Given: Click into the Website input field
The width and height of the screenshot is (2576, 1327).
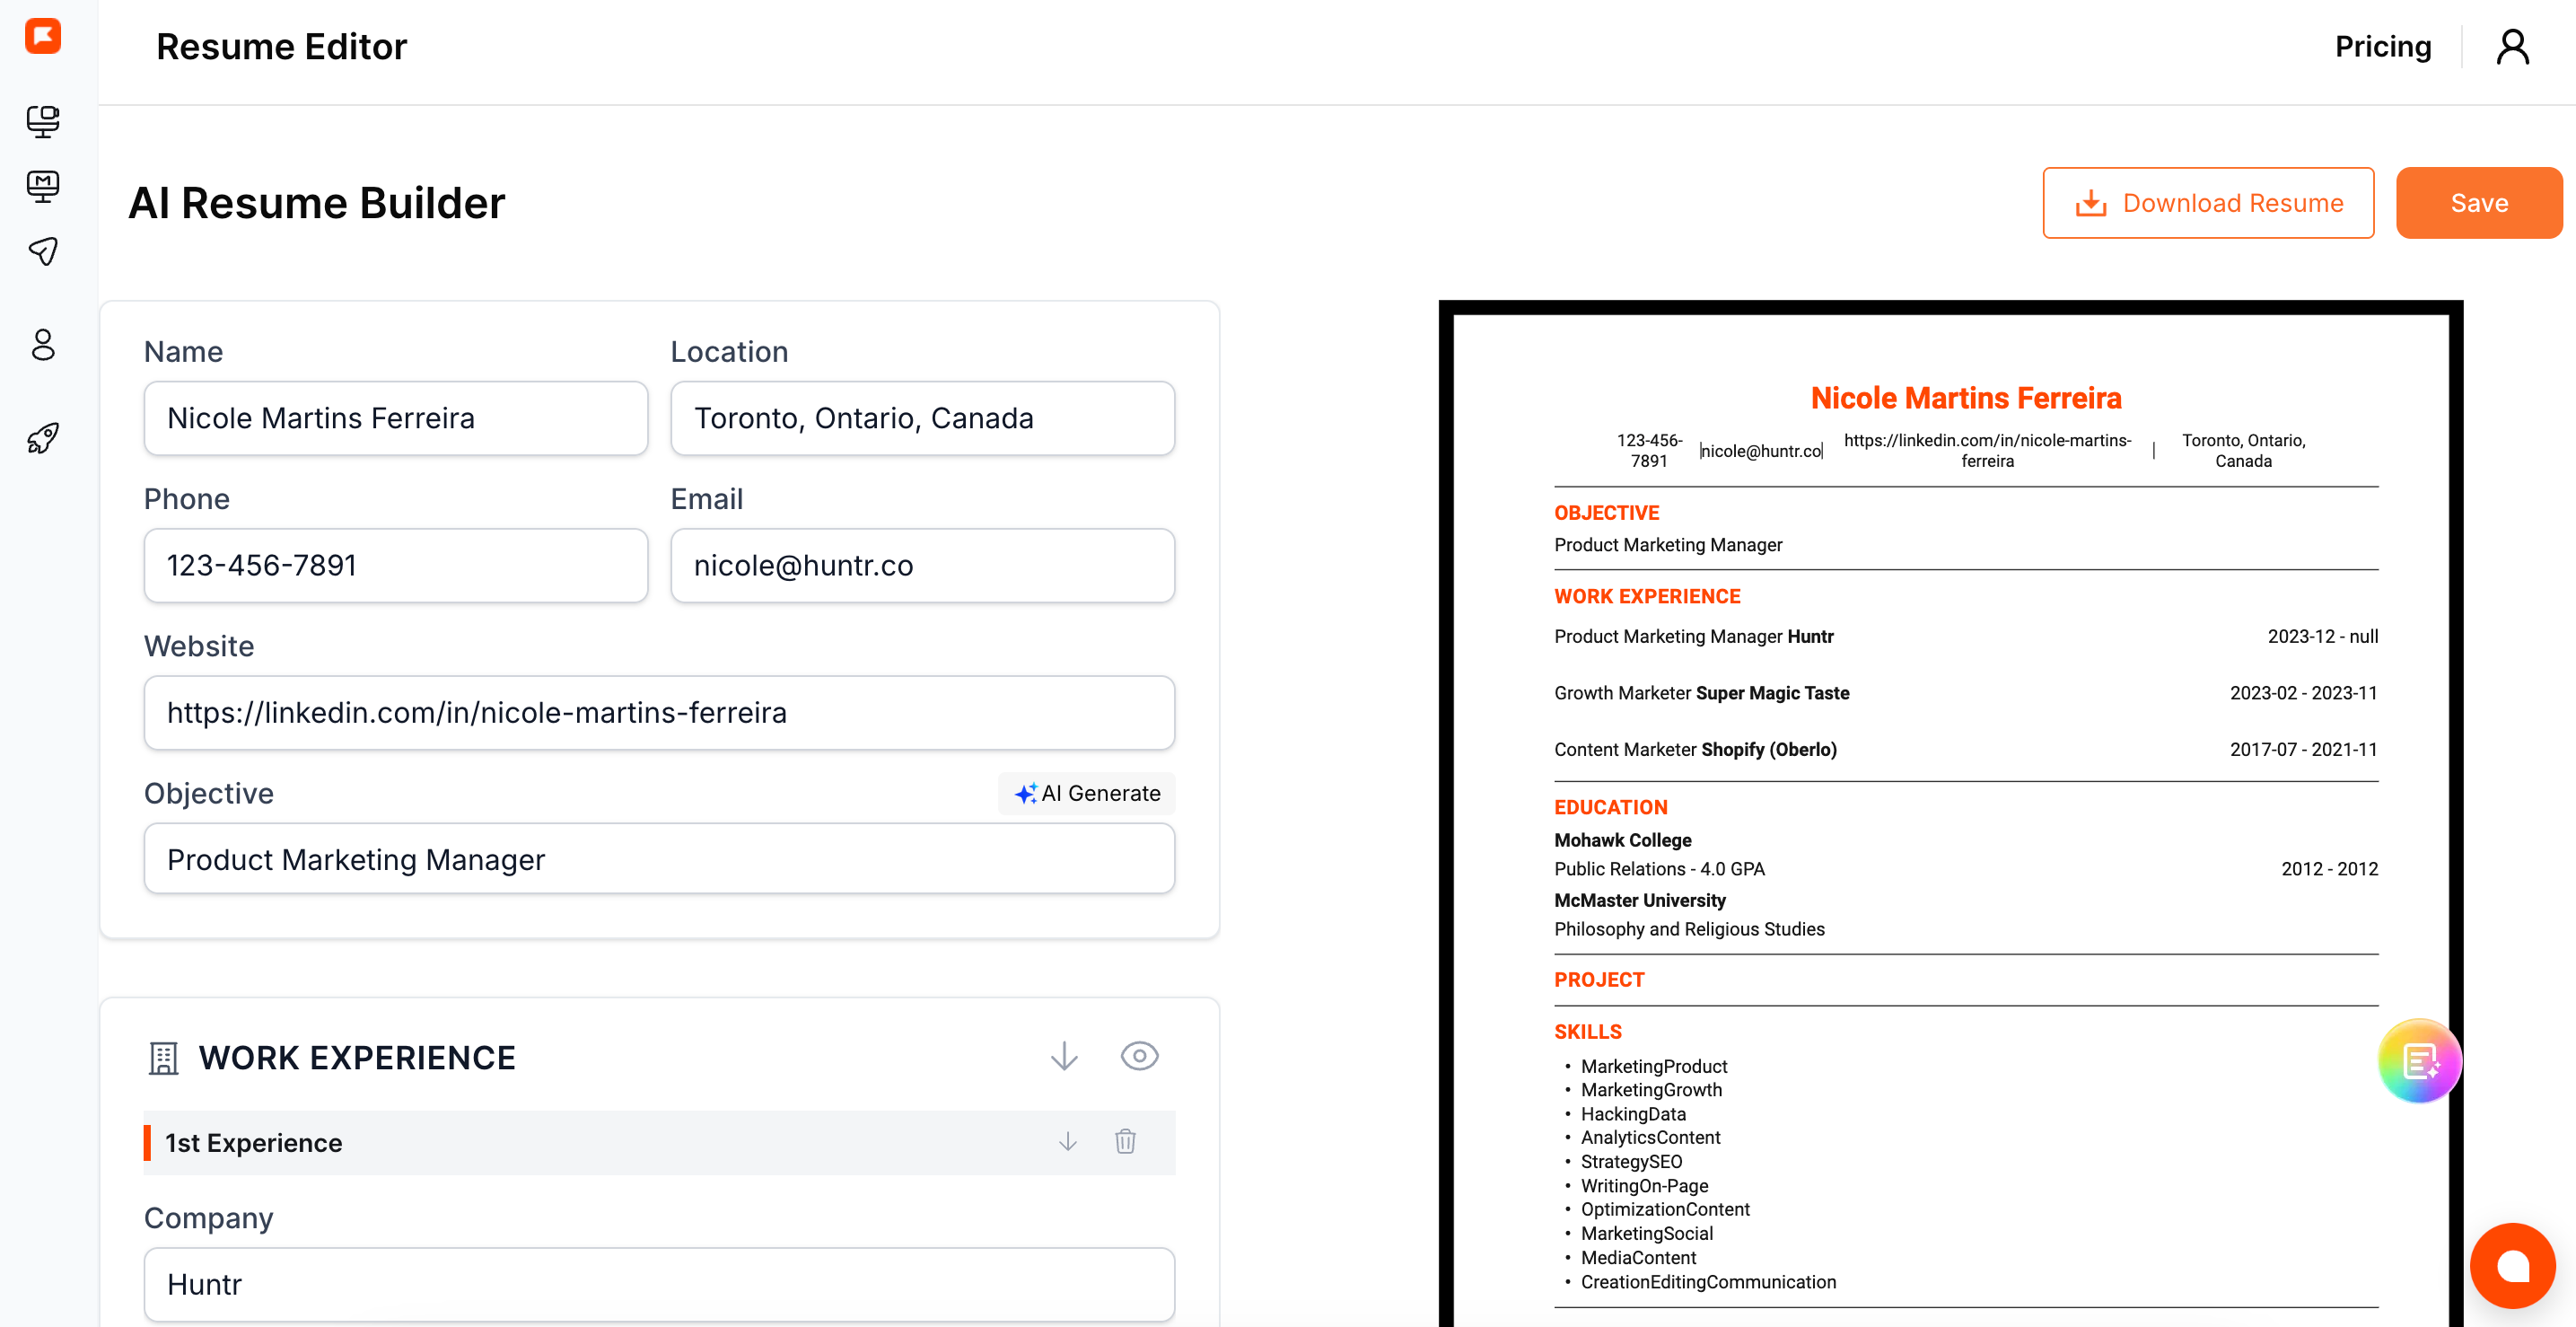Looking at the screenshot, I should click(x=659, y=712).
